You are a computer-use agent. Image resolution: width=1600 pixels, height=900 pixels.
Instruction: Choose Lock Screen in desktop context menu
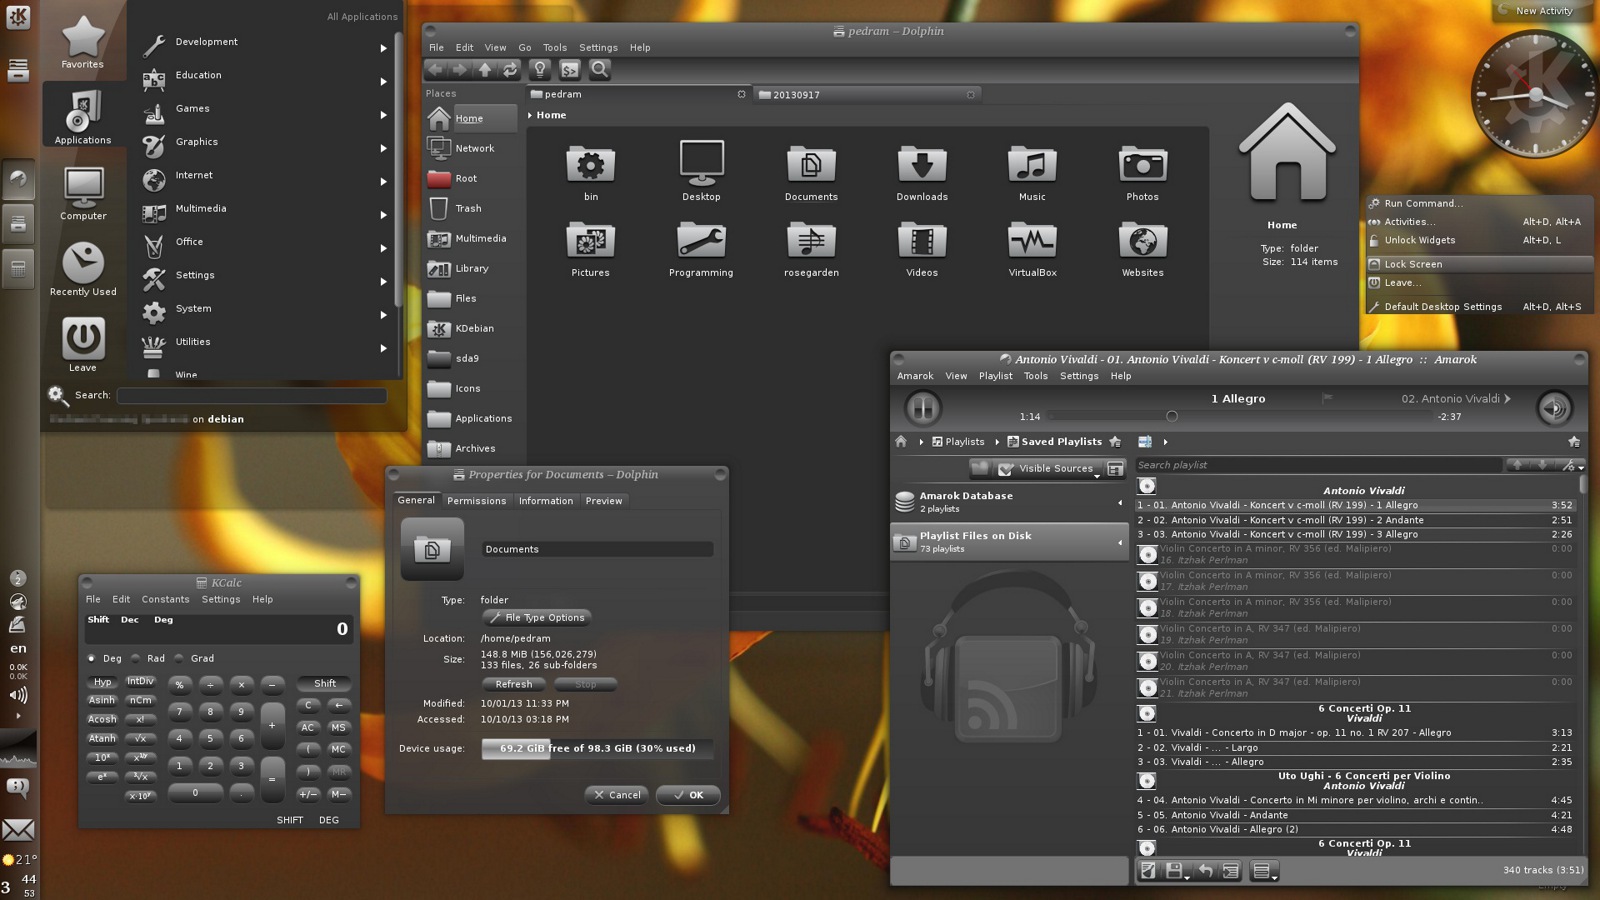[1479, 264]
